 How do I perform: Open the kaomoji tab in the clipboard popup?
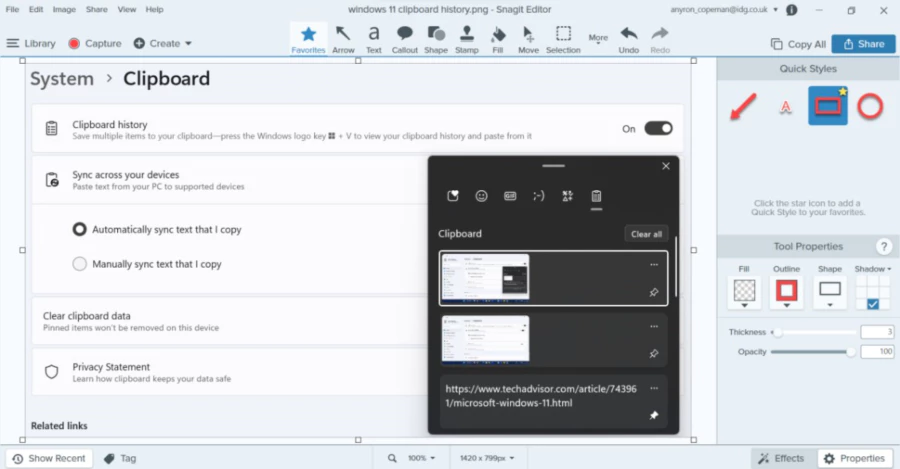pyautogui.click(x=538, y=196)
